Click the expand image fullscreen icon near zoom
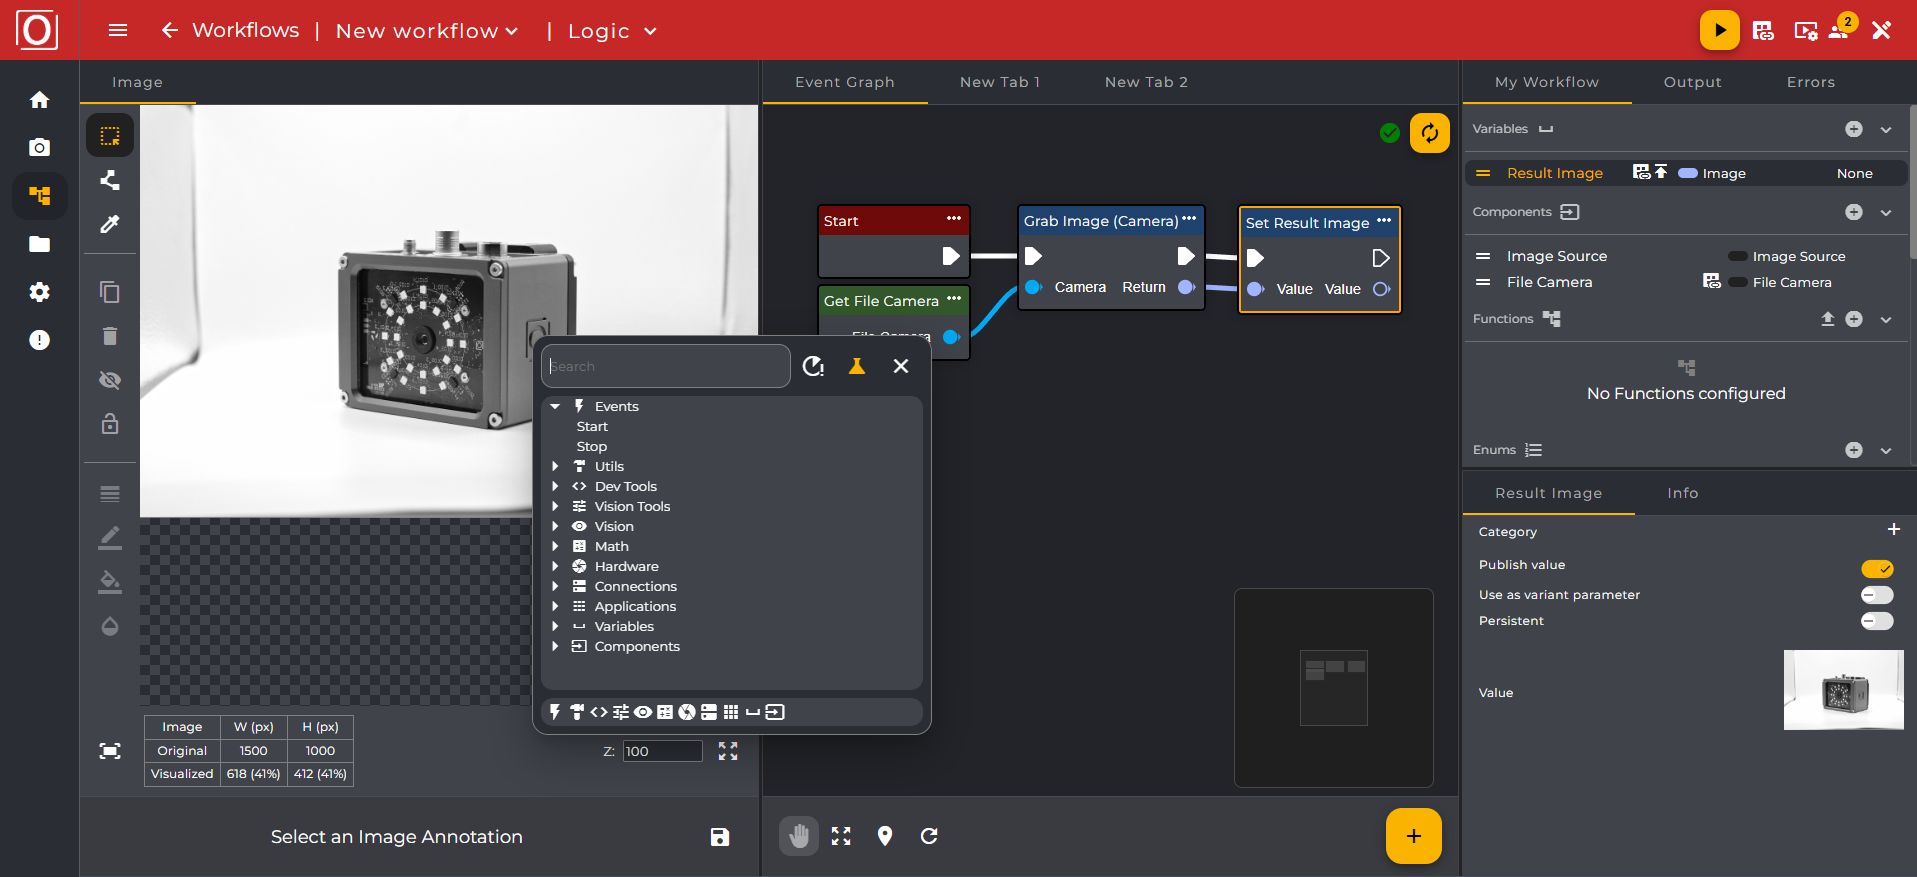The height and width of the screenshot is (877, 1917). pos(728,751)
